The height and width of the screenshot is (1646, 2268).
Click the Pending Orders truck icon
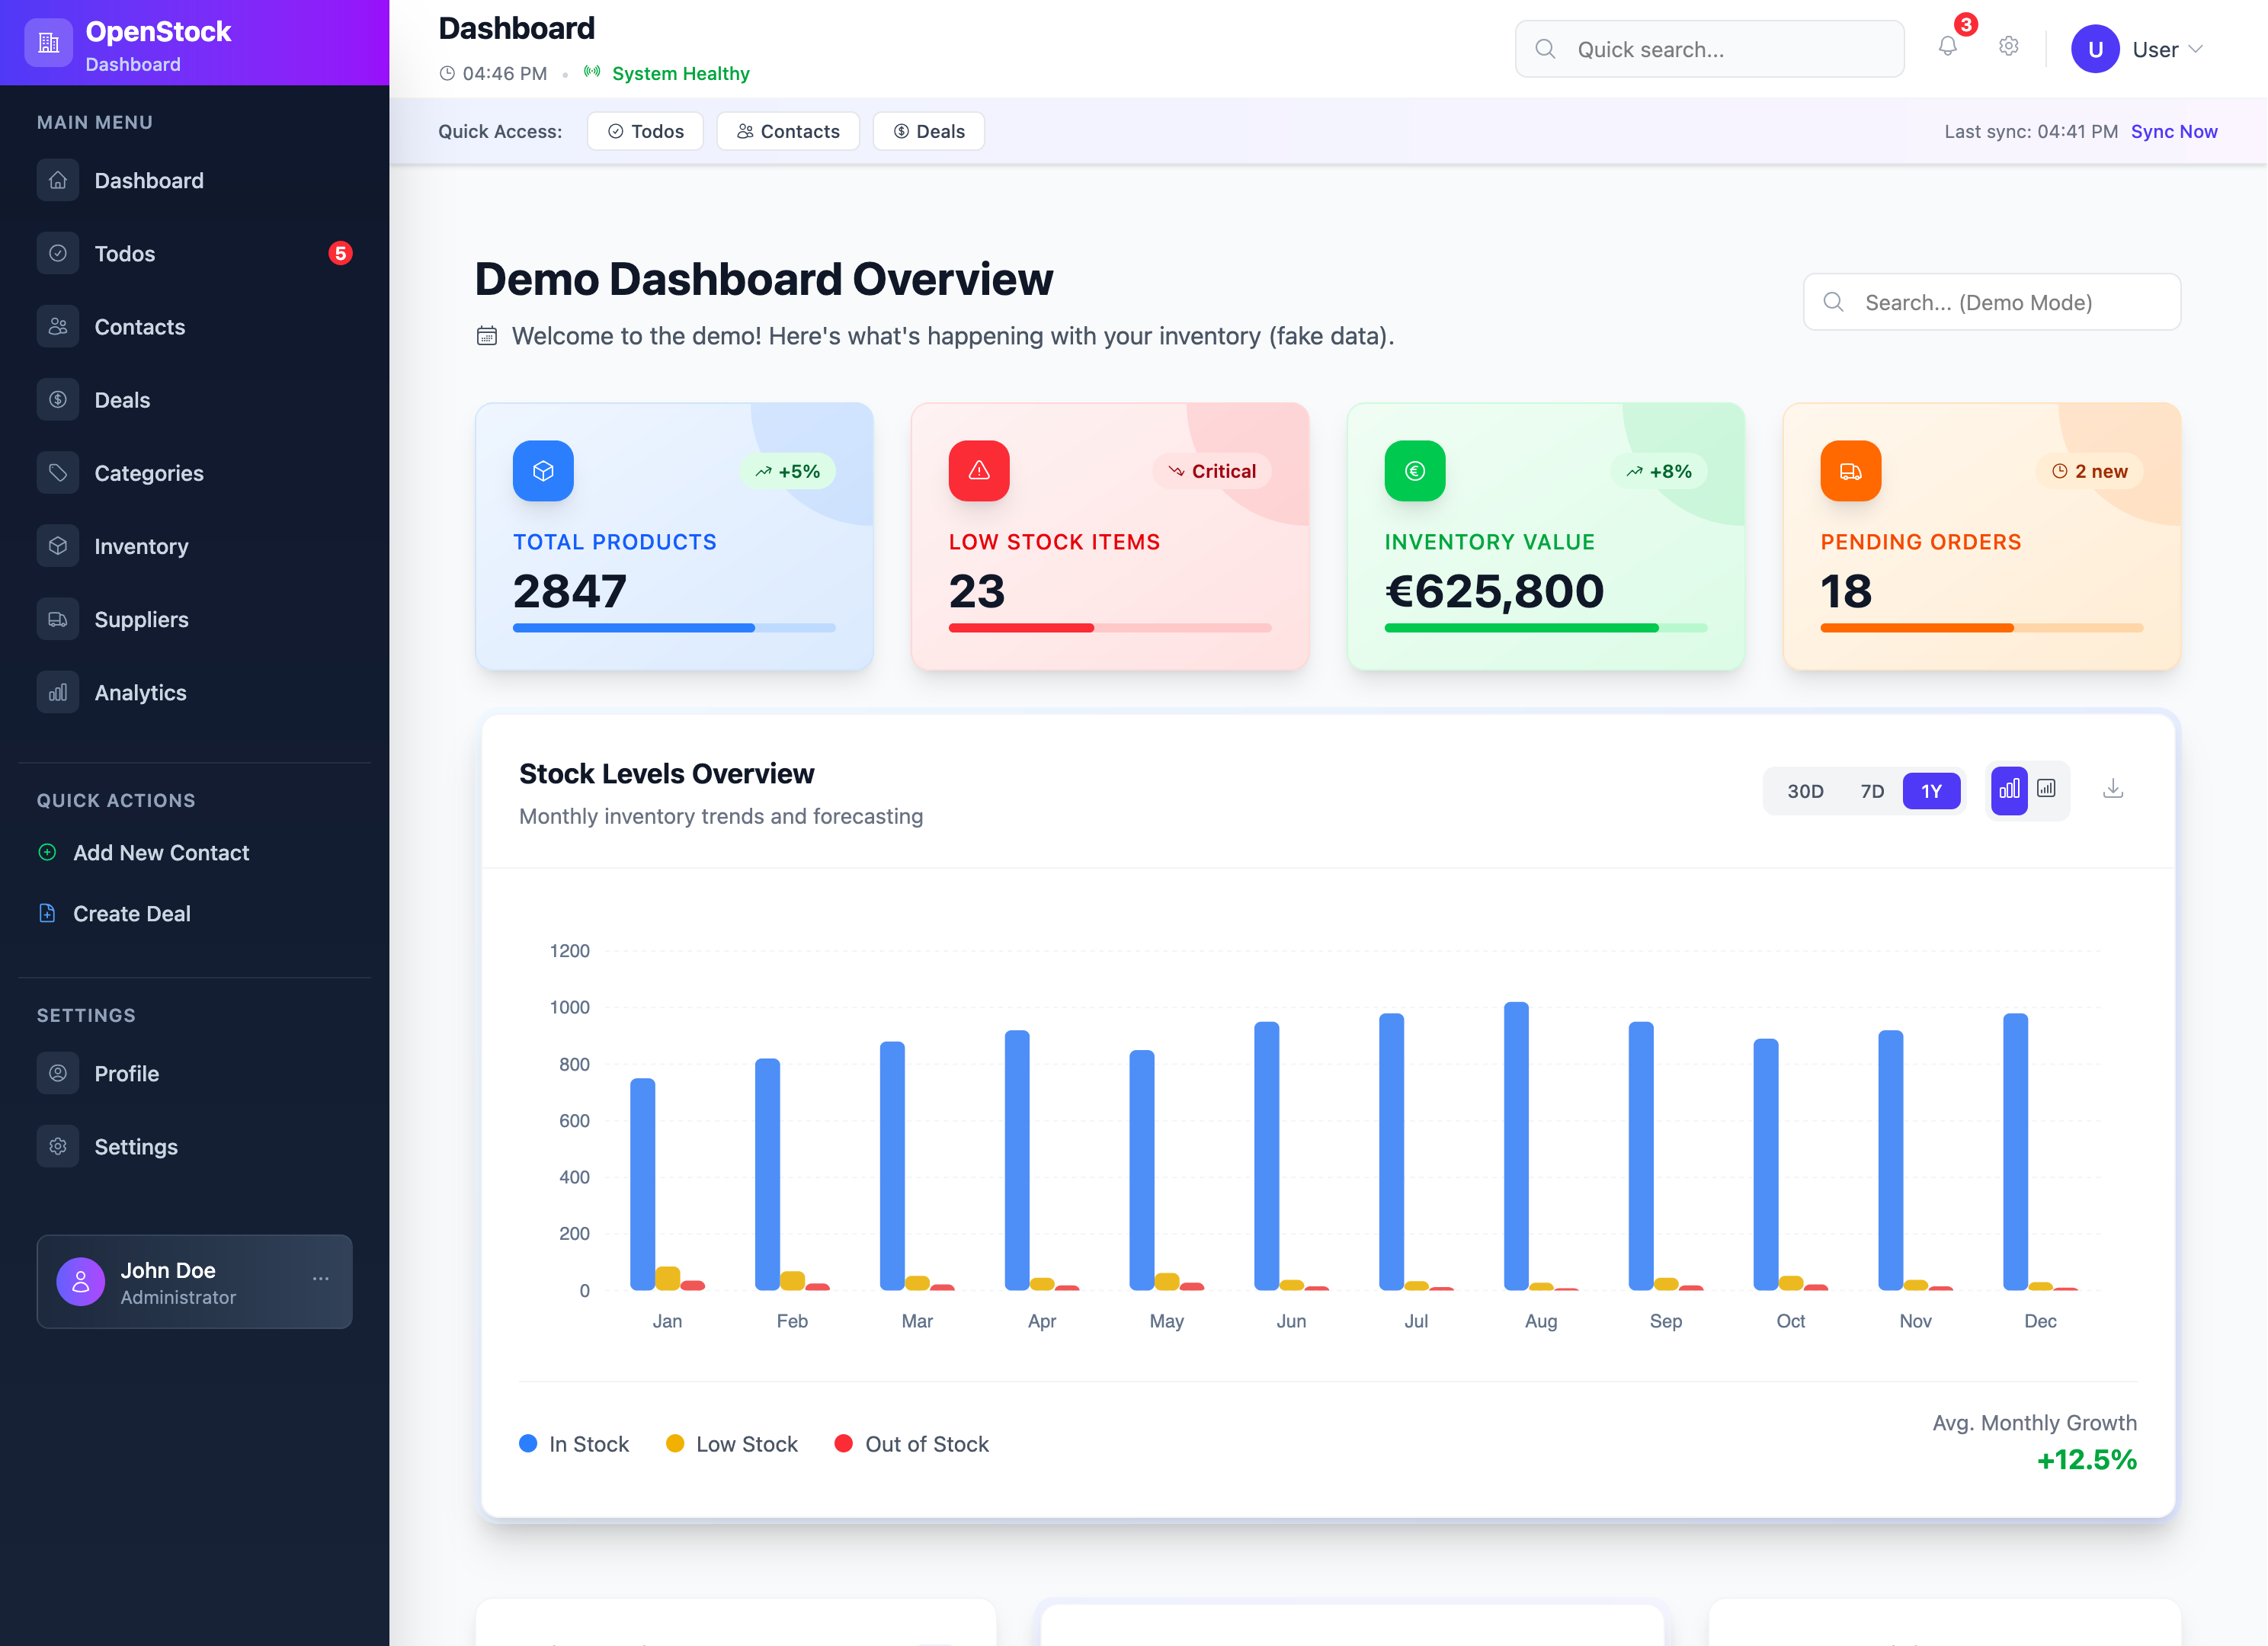[1850, 471]
